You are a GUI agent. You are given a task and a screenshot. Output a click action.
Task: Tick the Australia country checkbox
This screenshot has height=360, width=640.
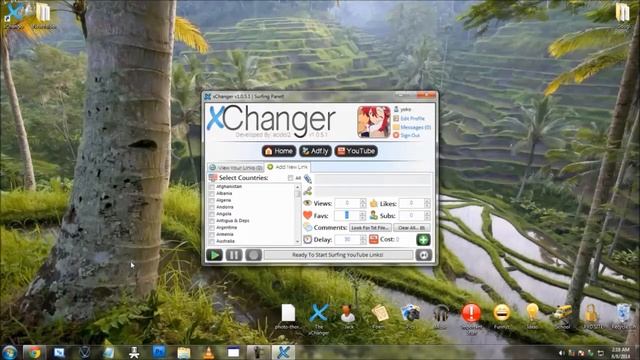pyautogui.click(x=211, y=241)
